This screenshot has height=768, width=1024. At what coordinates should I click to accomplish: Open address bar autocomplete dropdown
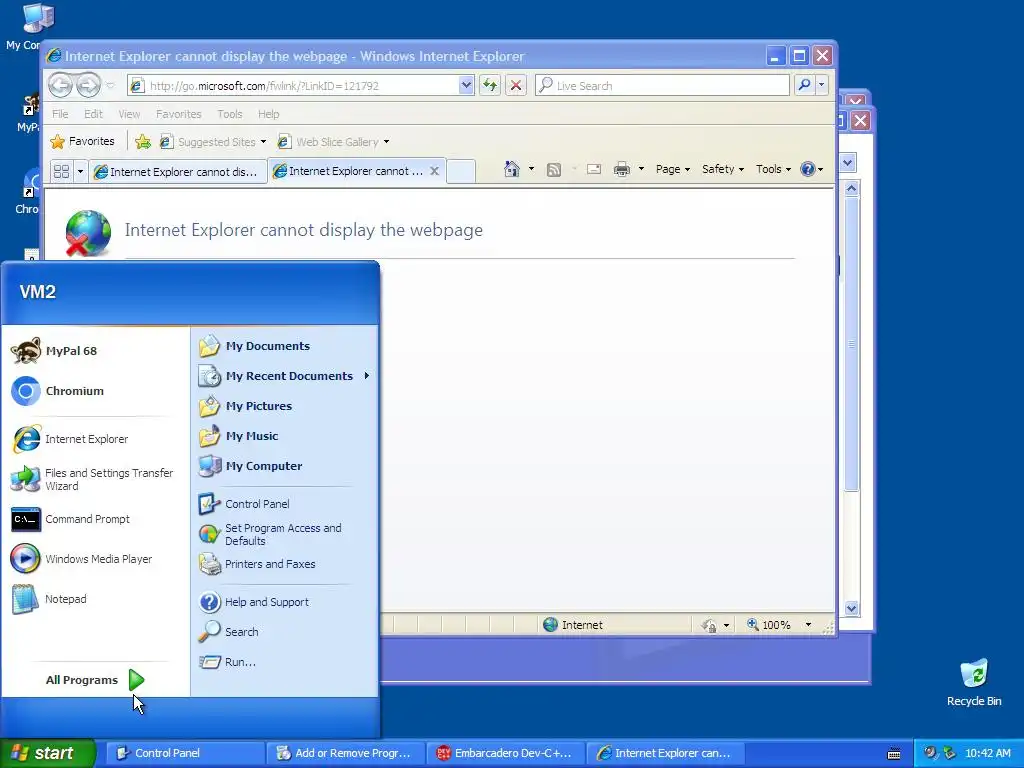tap(466, 86)
